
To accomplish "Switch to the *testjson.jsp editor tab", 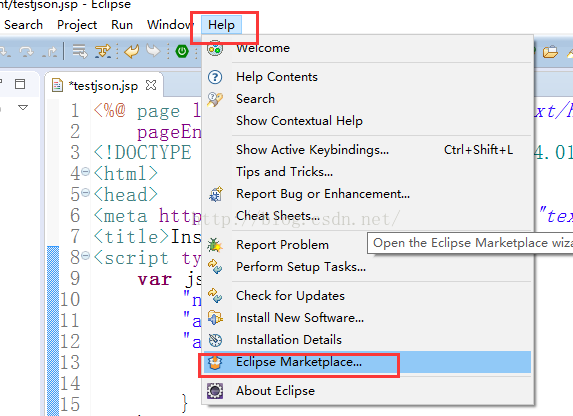I will pyautogui.click(x=103, y=86).
